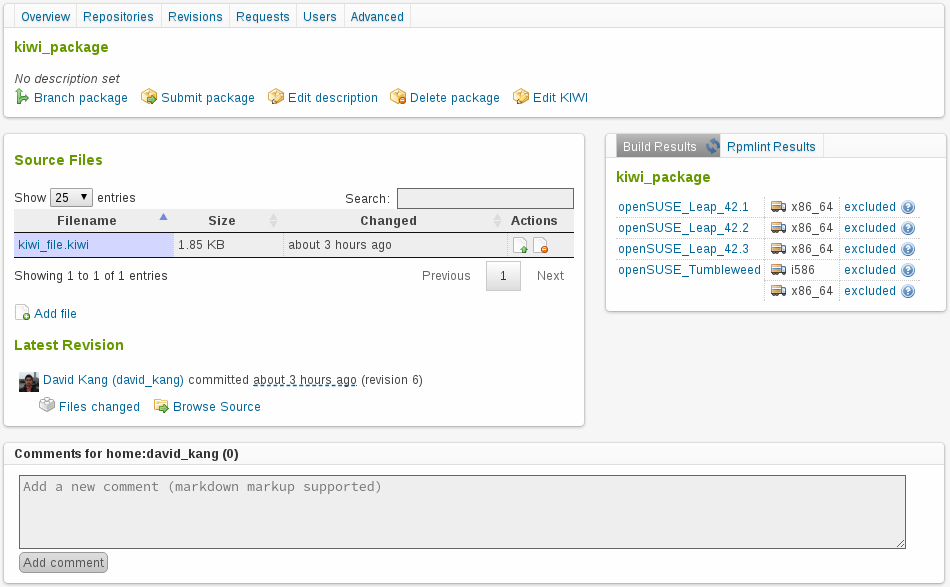Go to the Requests tab
The height and width of the screenshot is (587, 950).
pyautogui.click(x=263, y=17)
